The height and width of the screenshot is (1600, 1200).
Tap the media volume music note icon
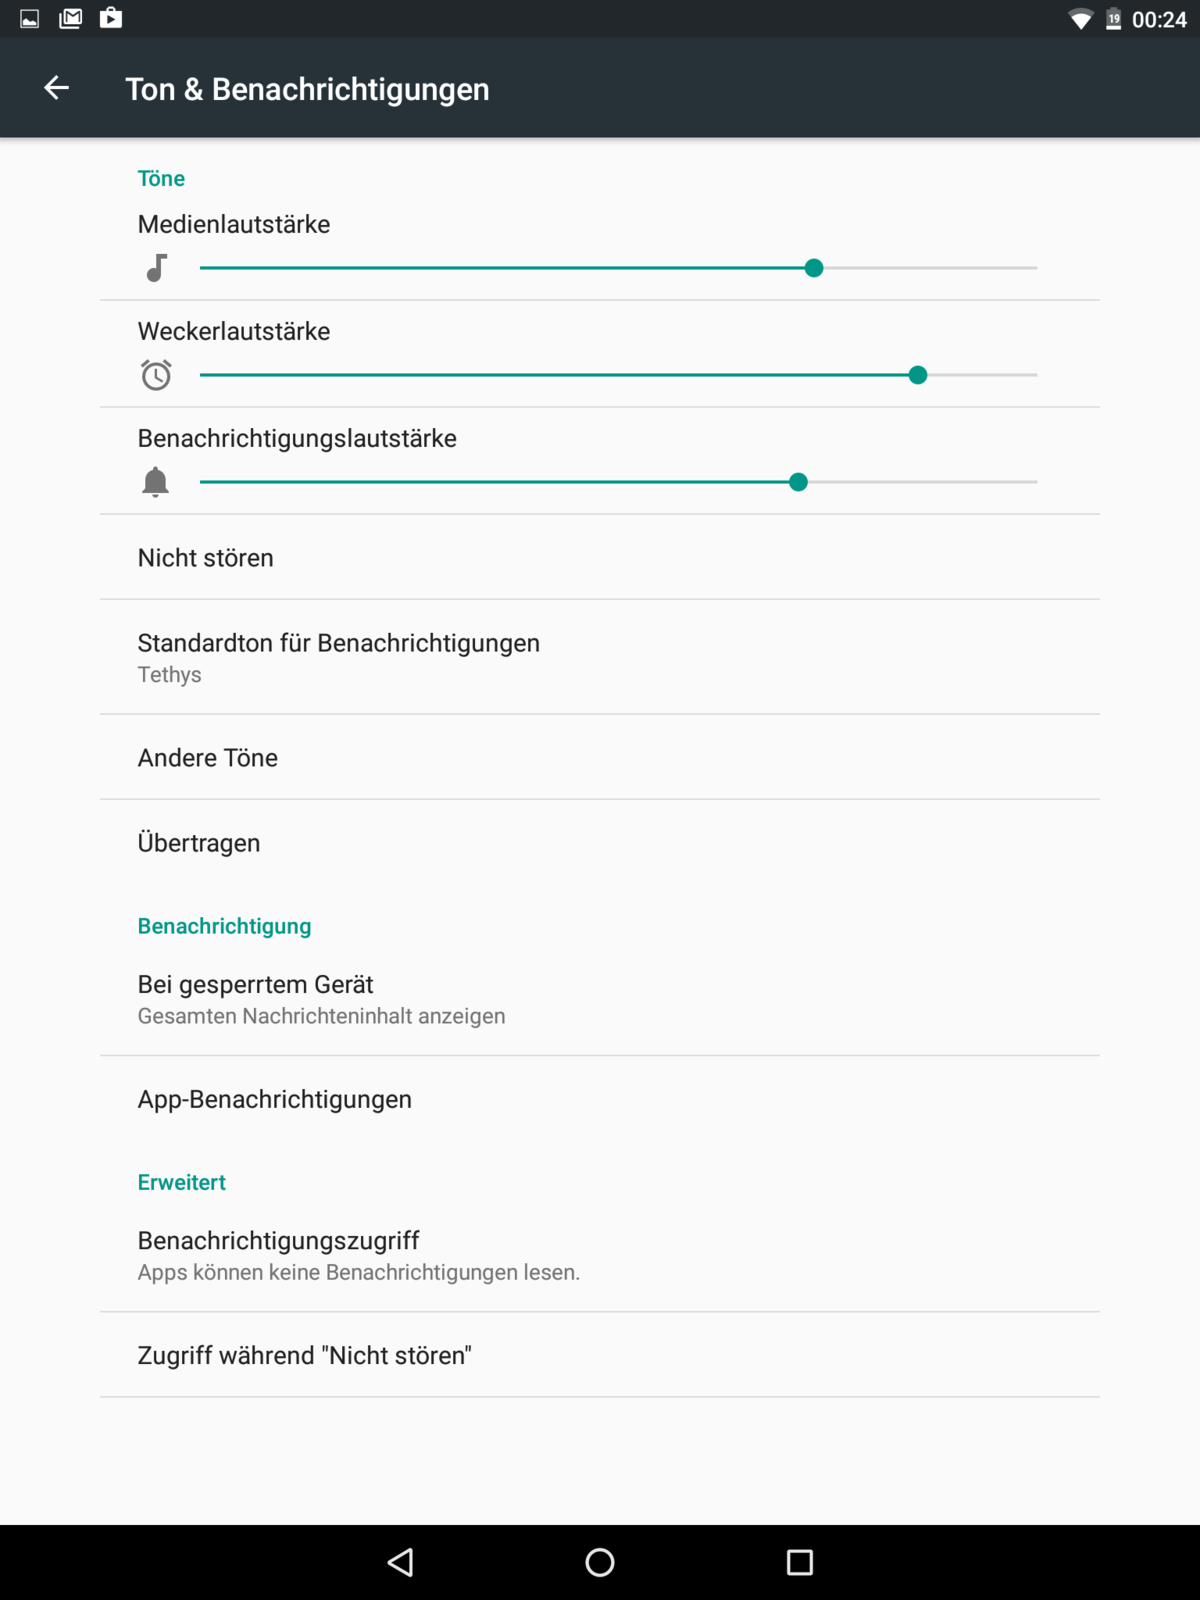click(156, 268)
